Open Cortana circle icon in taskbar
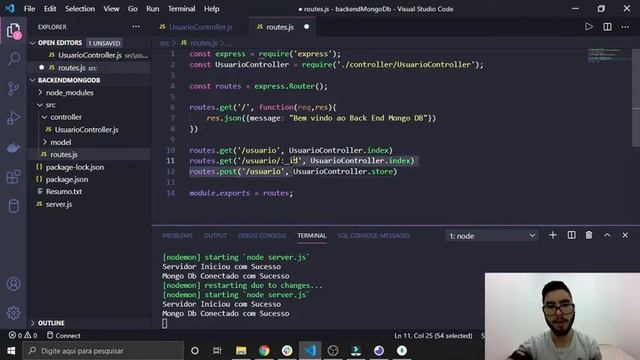640x360 pixels. point(195,351)
